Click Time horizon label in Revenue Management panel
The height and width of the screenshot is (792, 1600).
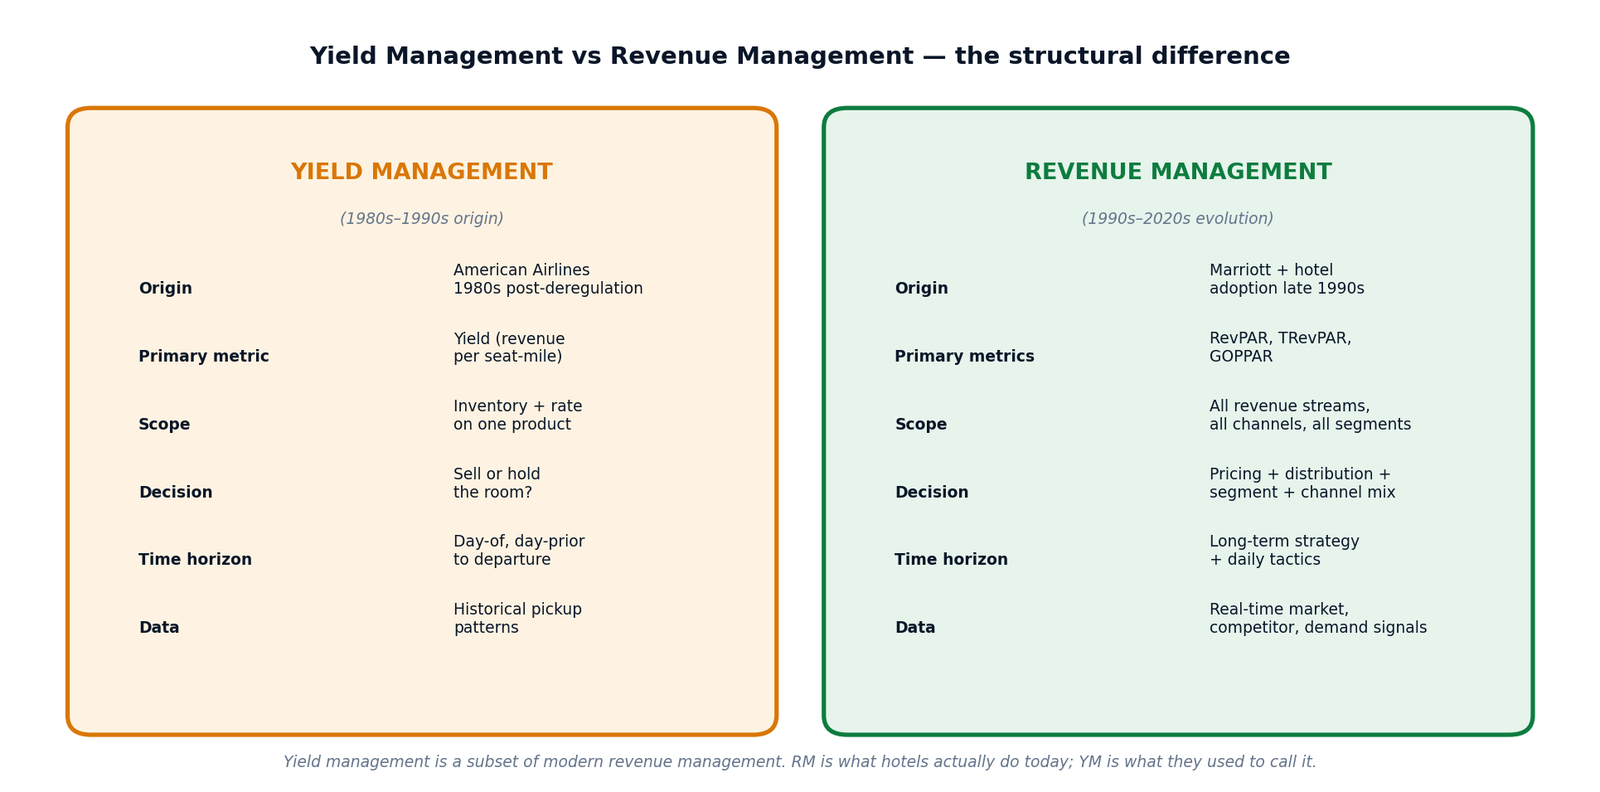[951, 560]
